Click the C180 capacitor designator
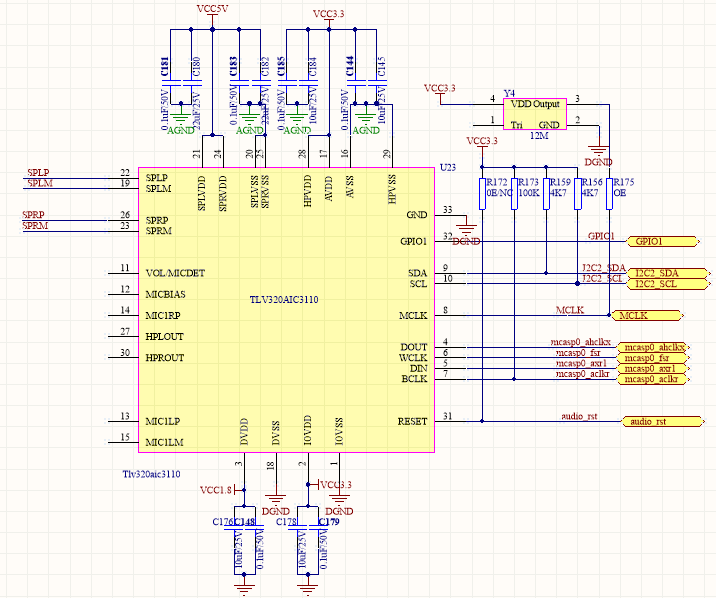Viewport: 716px width, 598px height. [196, 67]
